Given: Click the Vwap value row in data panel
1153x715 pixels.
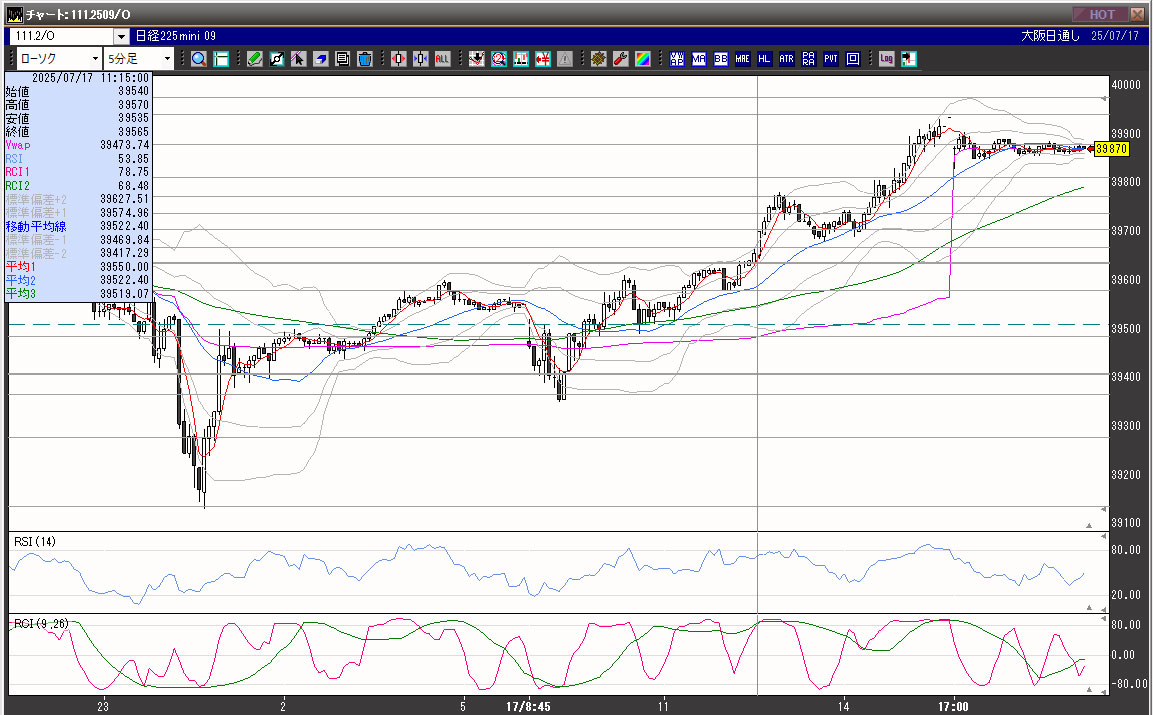Looking at the screenshot, I should [x=77, y=145].
